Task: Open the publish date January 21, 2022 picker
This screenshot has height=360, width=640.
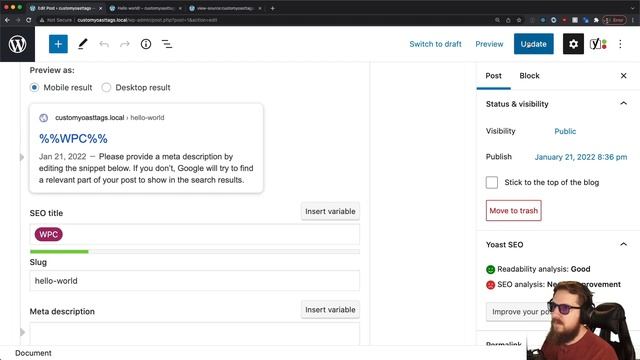Action: coord(581,157)
